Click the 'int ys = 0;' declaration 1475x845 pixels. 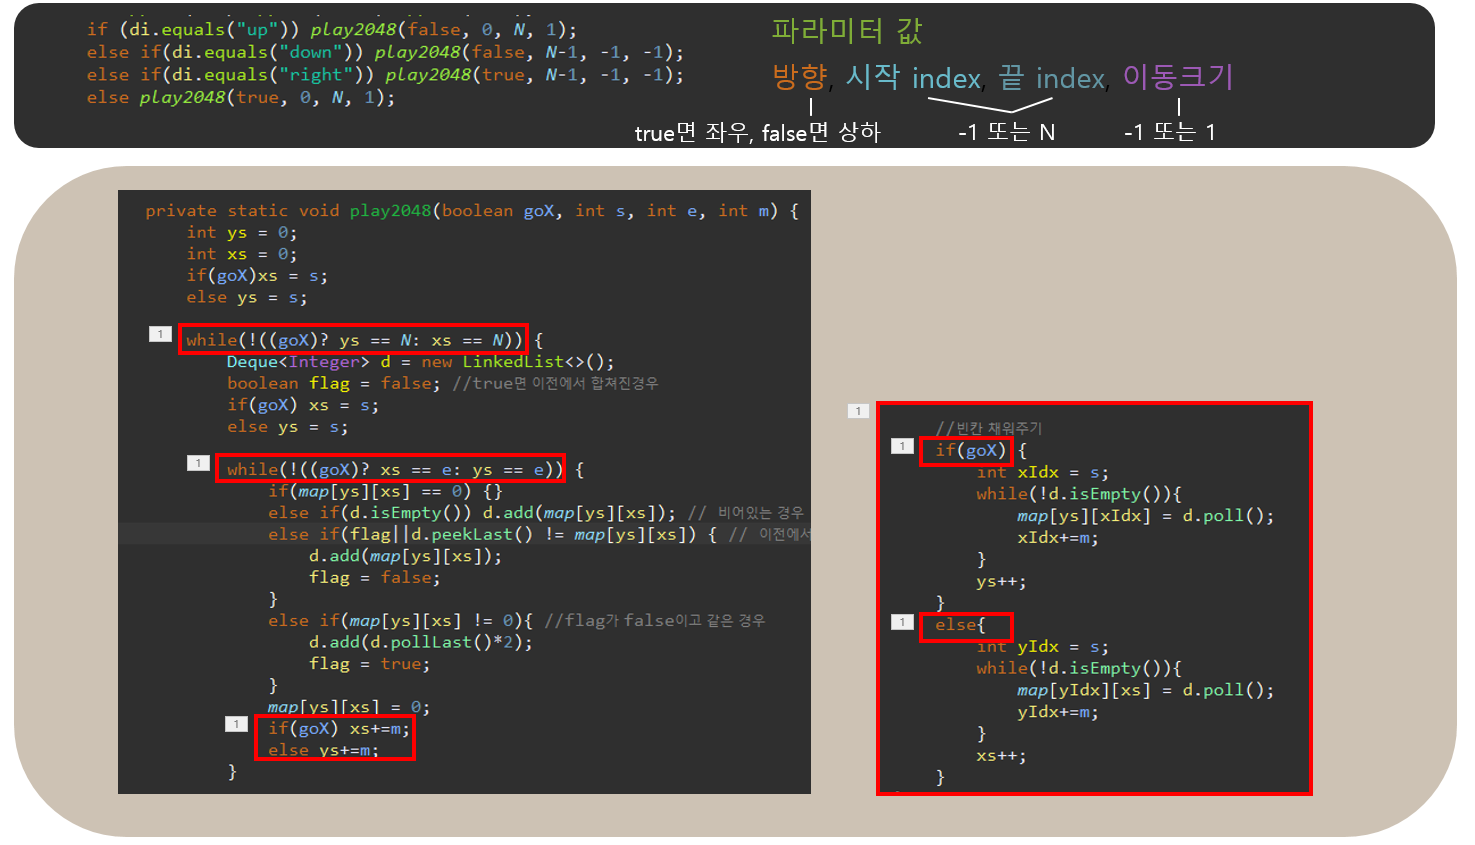[242, 233]
